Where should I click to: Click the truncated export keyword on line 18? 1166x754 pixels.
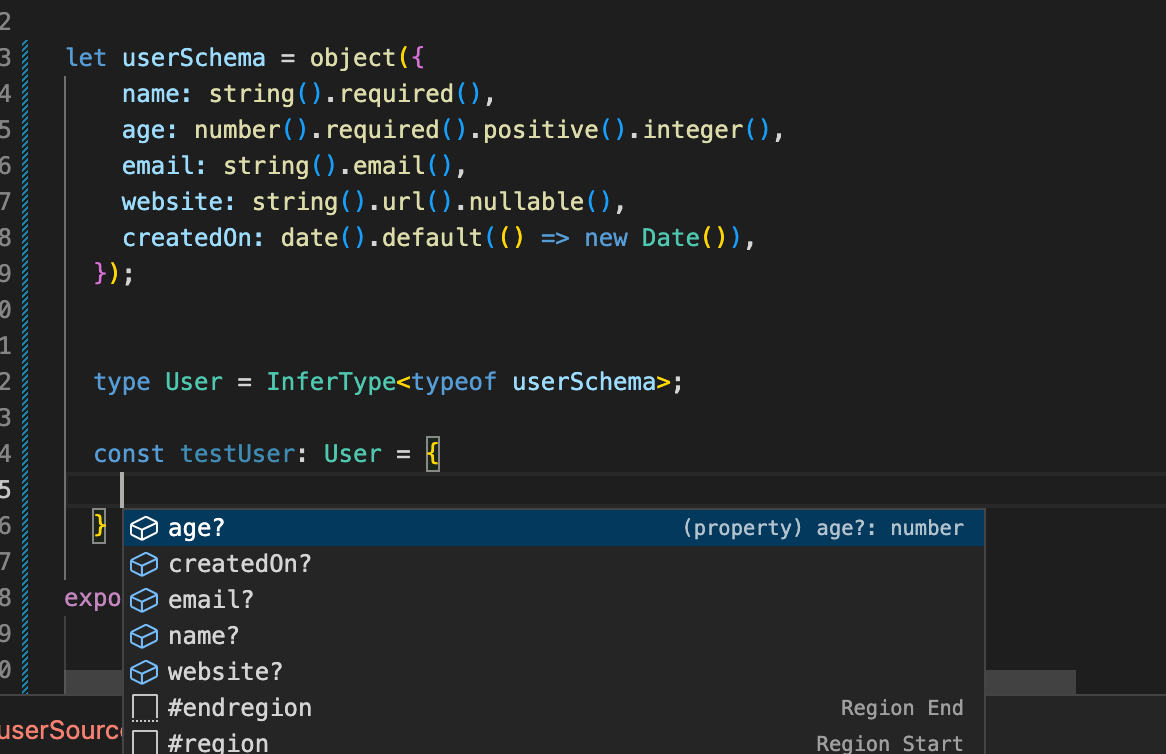coord(92,597)
